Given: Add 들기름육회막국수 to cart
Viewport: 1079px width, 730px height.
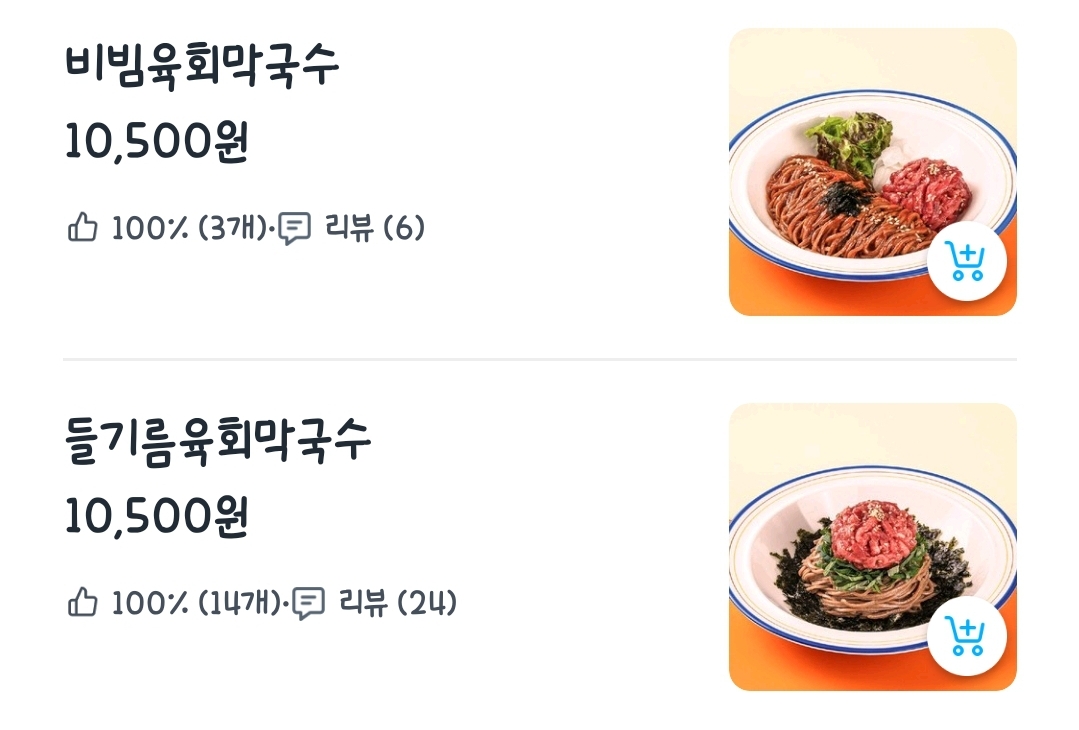Looking at the screenshot, I should pyautogui.click(x=966, y=636).
